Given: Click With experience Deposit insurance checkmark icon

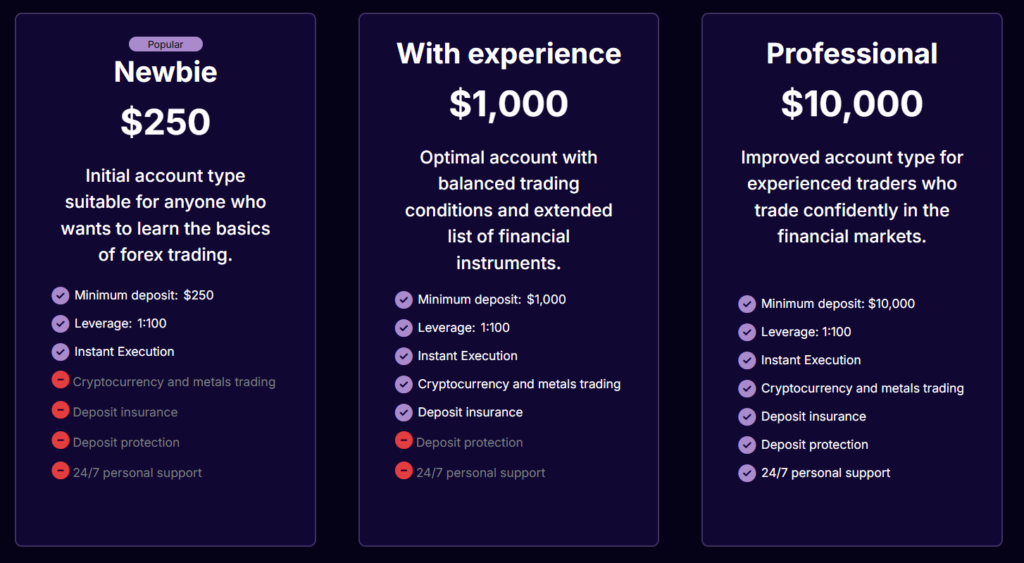Looking at the screenshot, I should [404, 412].
